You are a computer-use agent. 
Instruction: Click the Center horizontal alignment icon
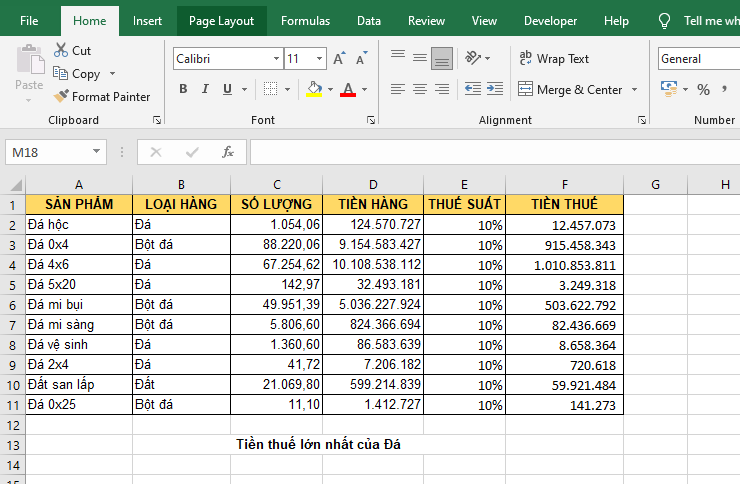tap(420, 89)
